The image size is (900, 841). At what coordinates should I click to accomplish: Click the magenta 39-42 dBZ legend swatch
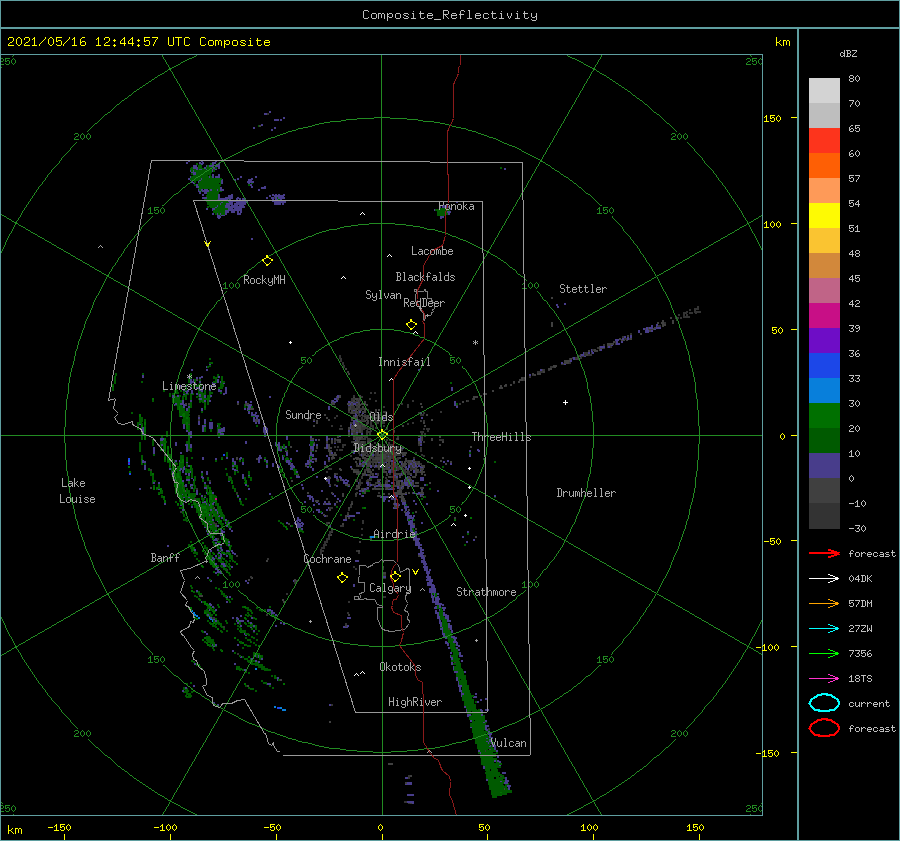point(824,316)
